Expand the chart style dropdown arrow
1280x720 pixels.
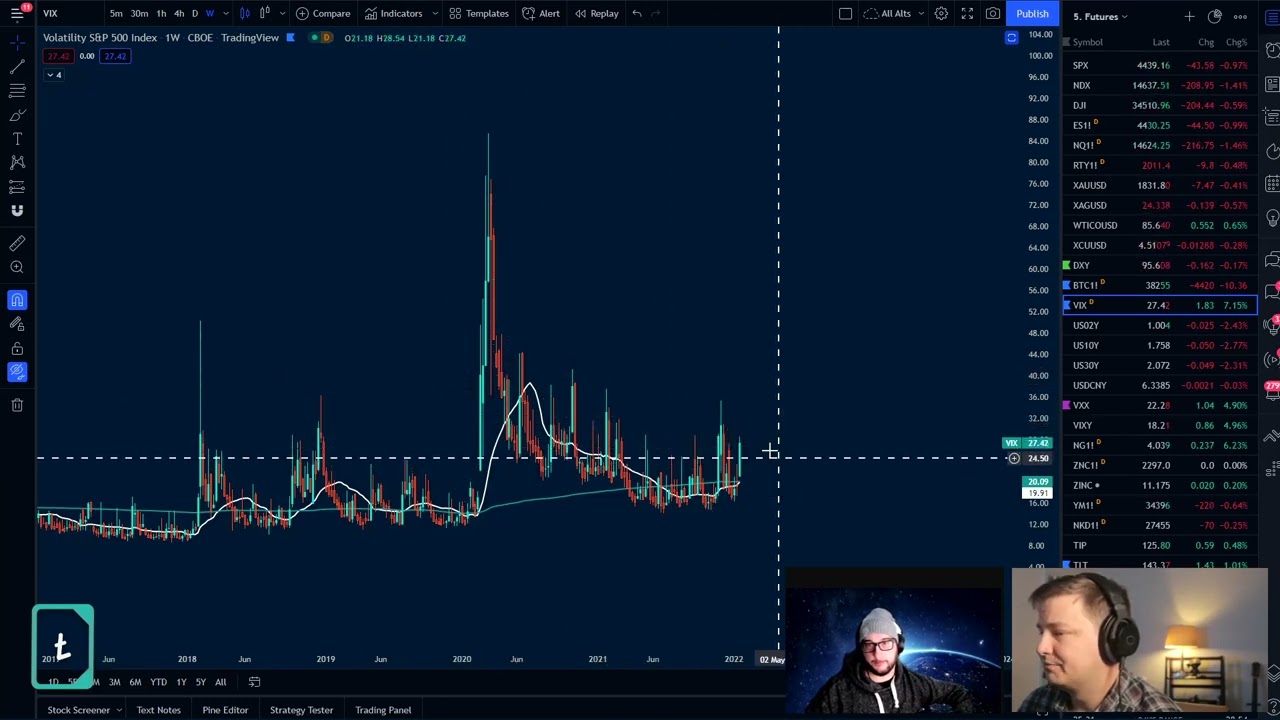[x=281, y=13]
